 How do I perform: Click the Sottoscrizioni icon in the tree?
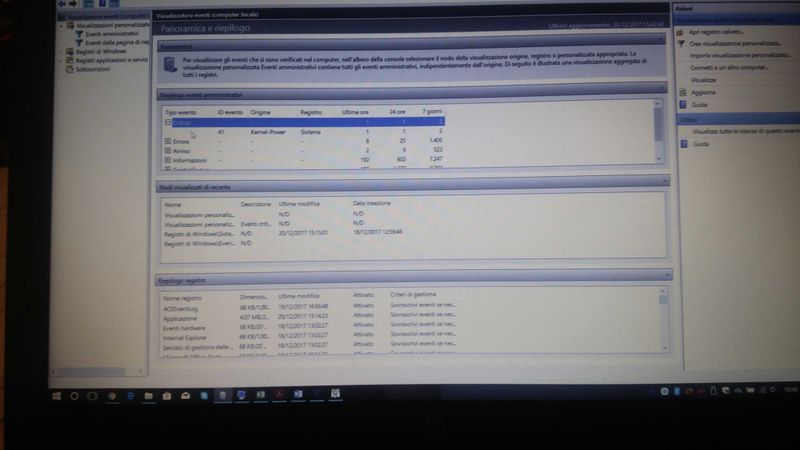click(70, 69)
